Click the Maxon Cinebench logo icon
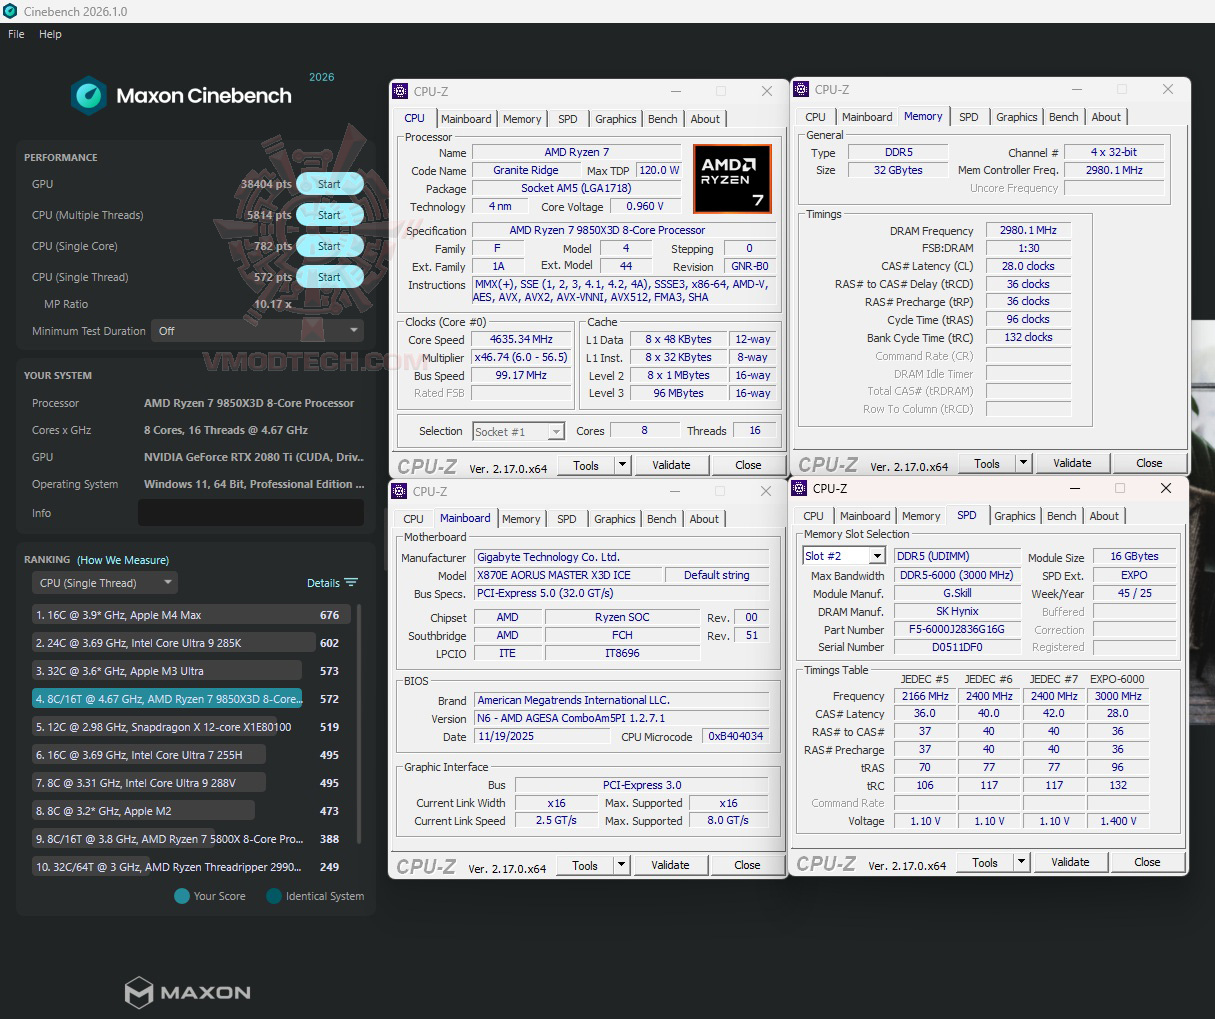 [x=88, y=96]
